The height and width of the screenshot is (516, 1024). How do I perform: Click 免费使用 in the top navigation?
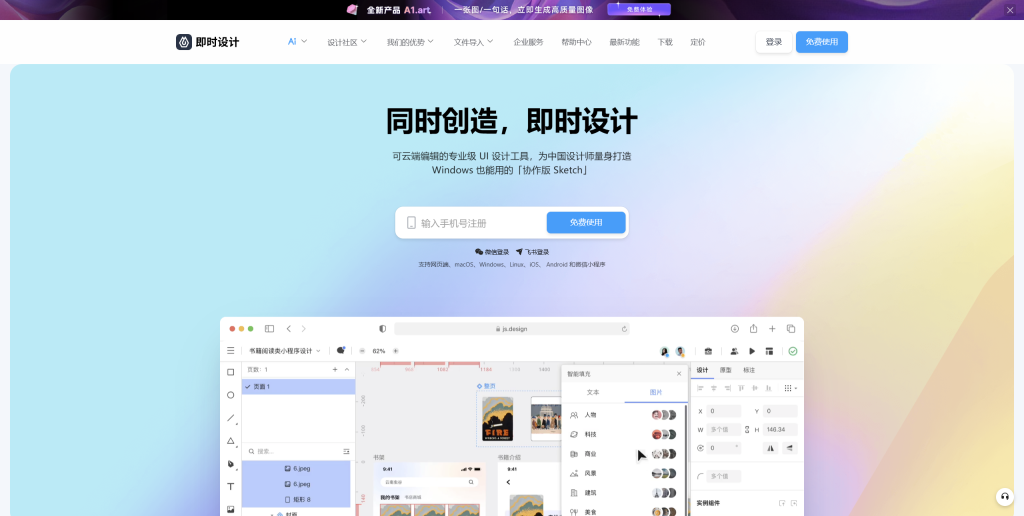822,42
